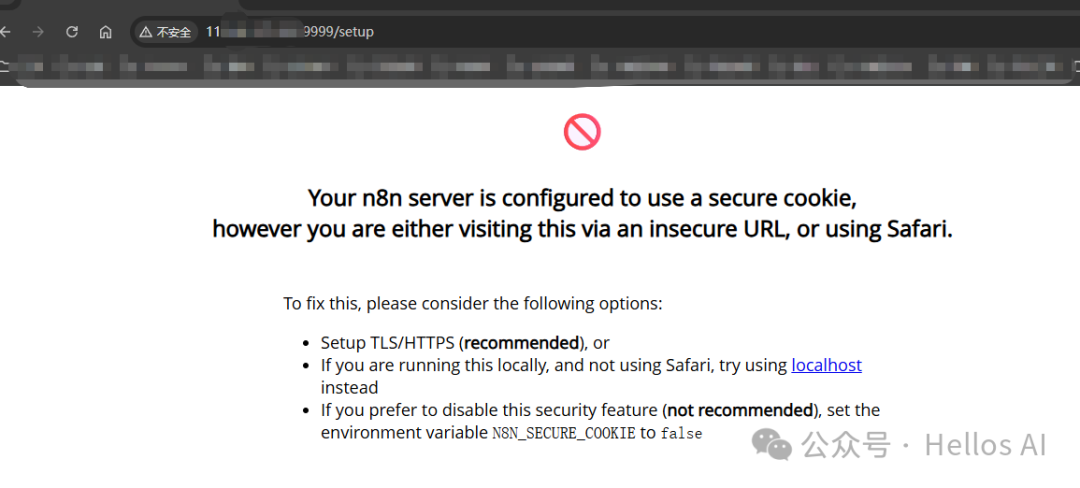Click the browser back arrow
Screen dimensions: 1080x488
[x=6, y=32]
